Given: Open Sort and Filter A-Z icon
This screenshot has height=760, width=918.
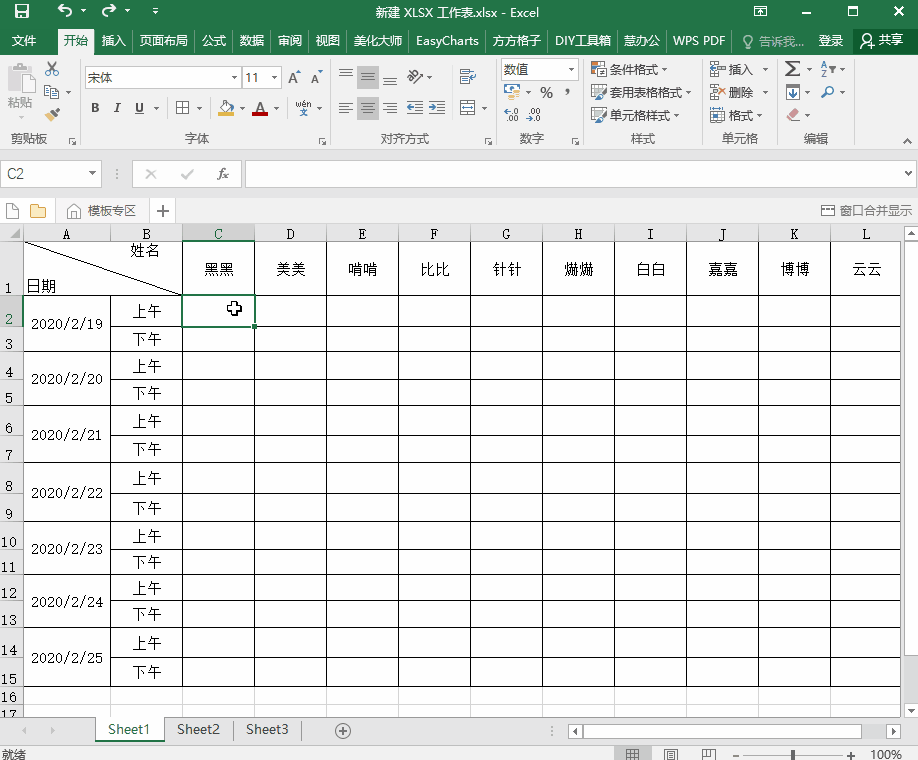Looking at the screenshot, I should tap(827, 69).
